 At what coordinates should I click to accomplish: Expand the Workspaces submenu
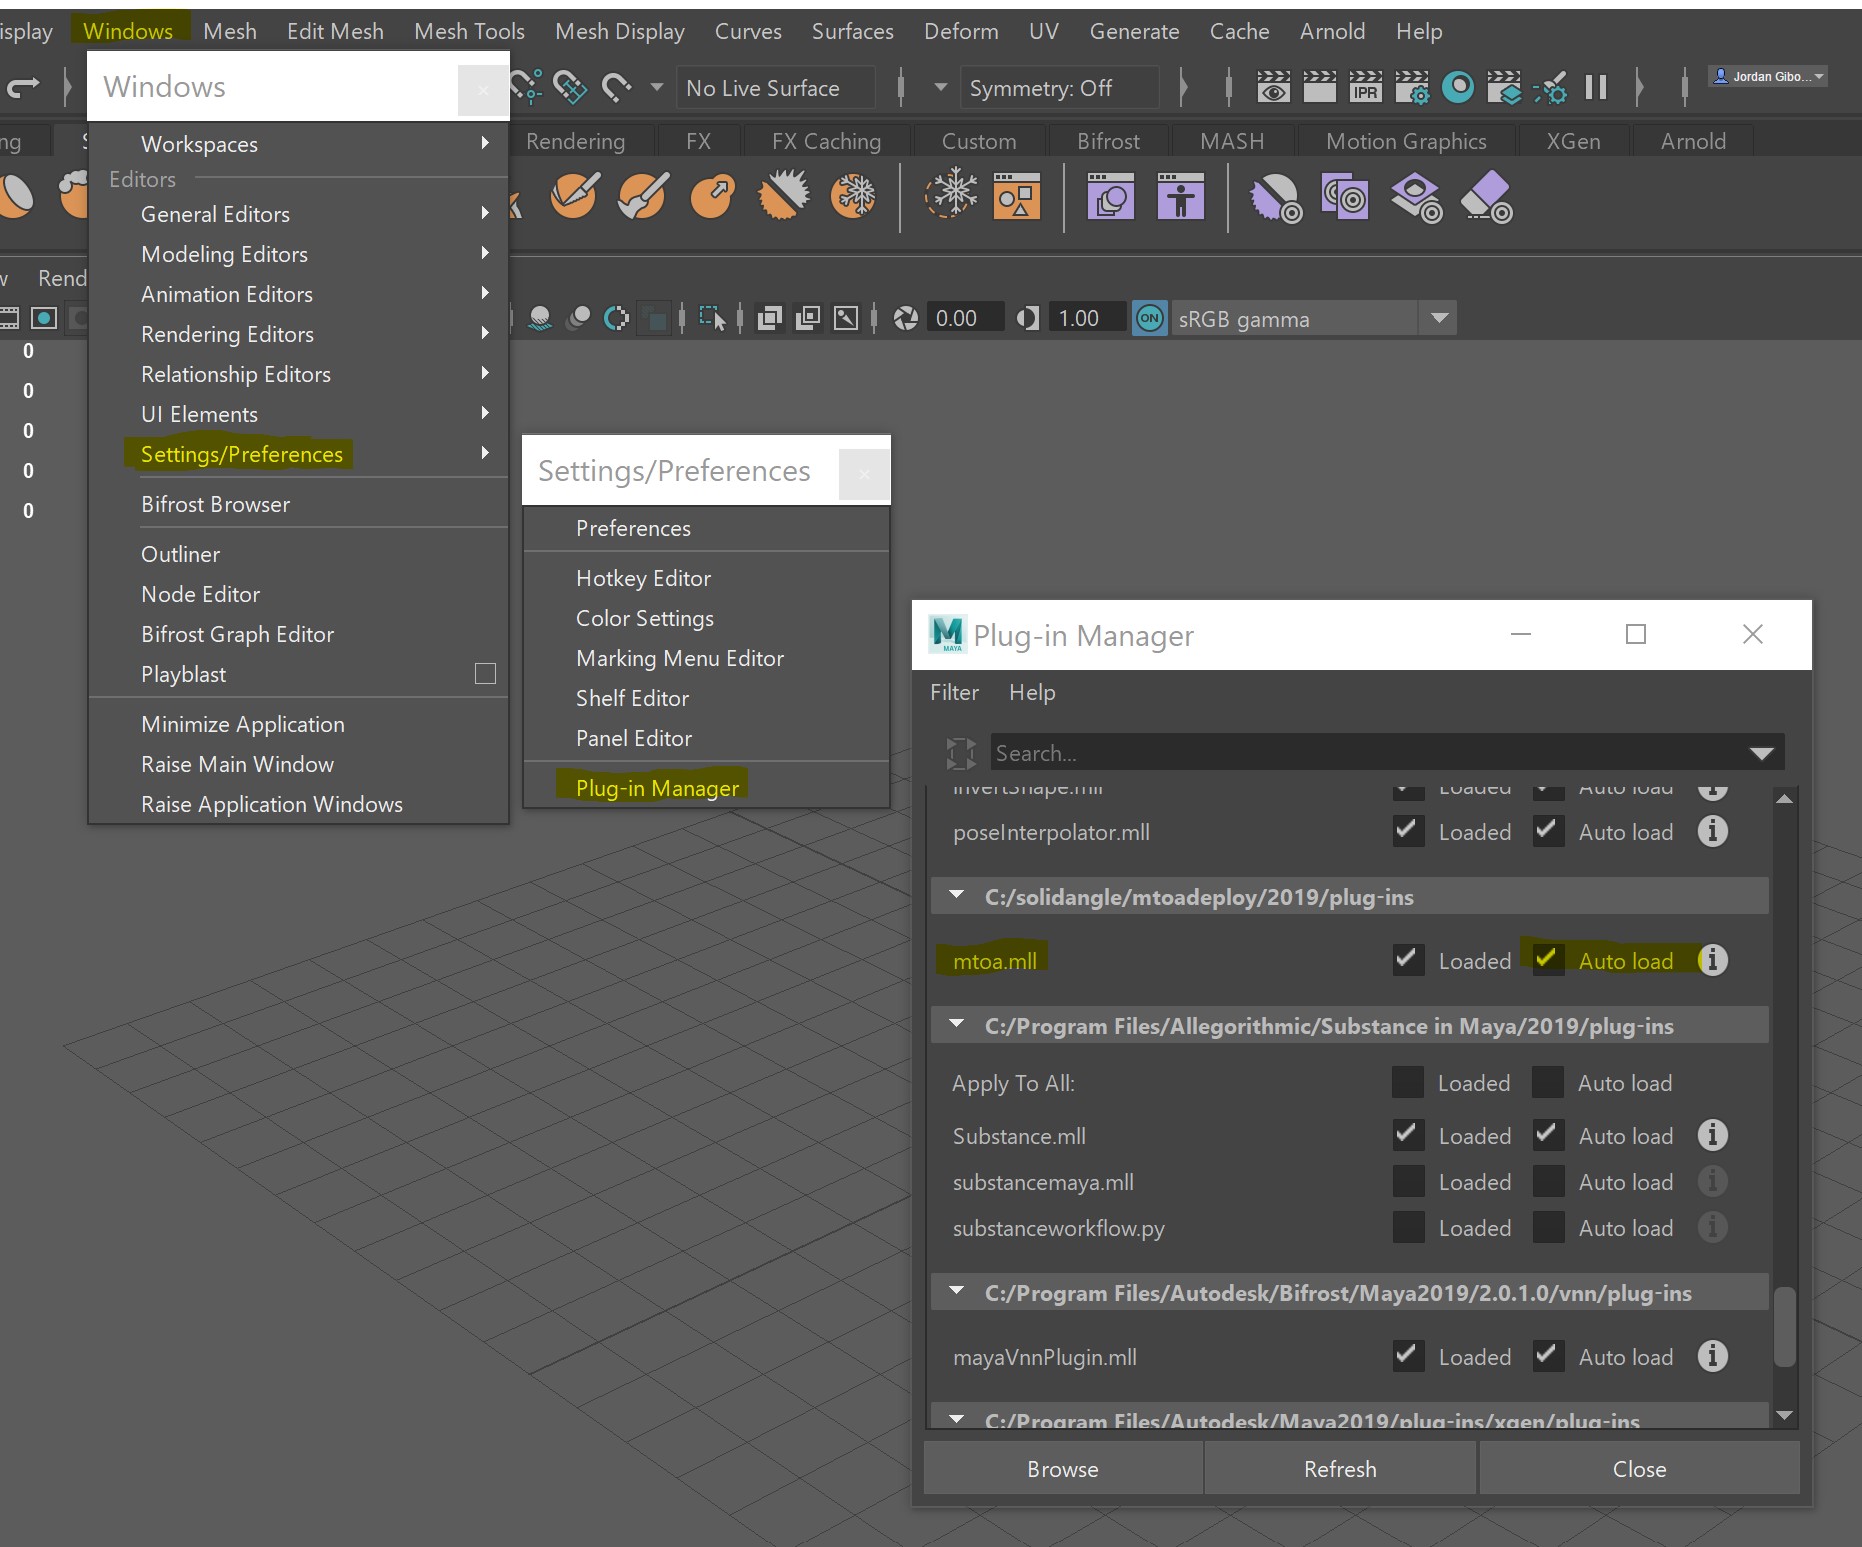click(298, 144)
